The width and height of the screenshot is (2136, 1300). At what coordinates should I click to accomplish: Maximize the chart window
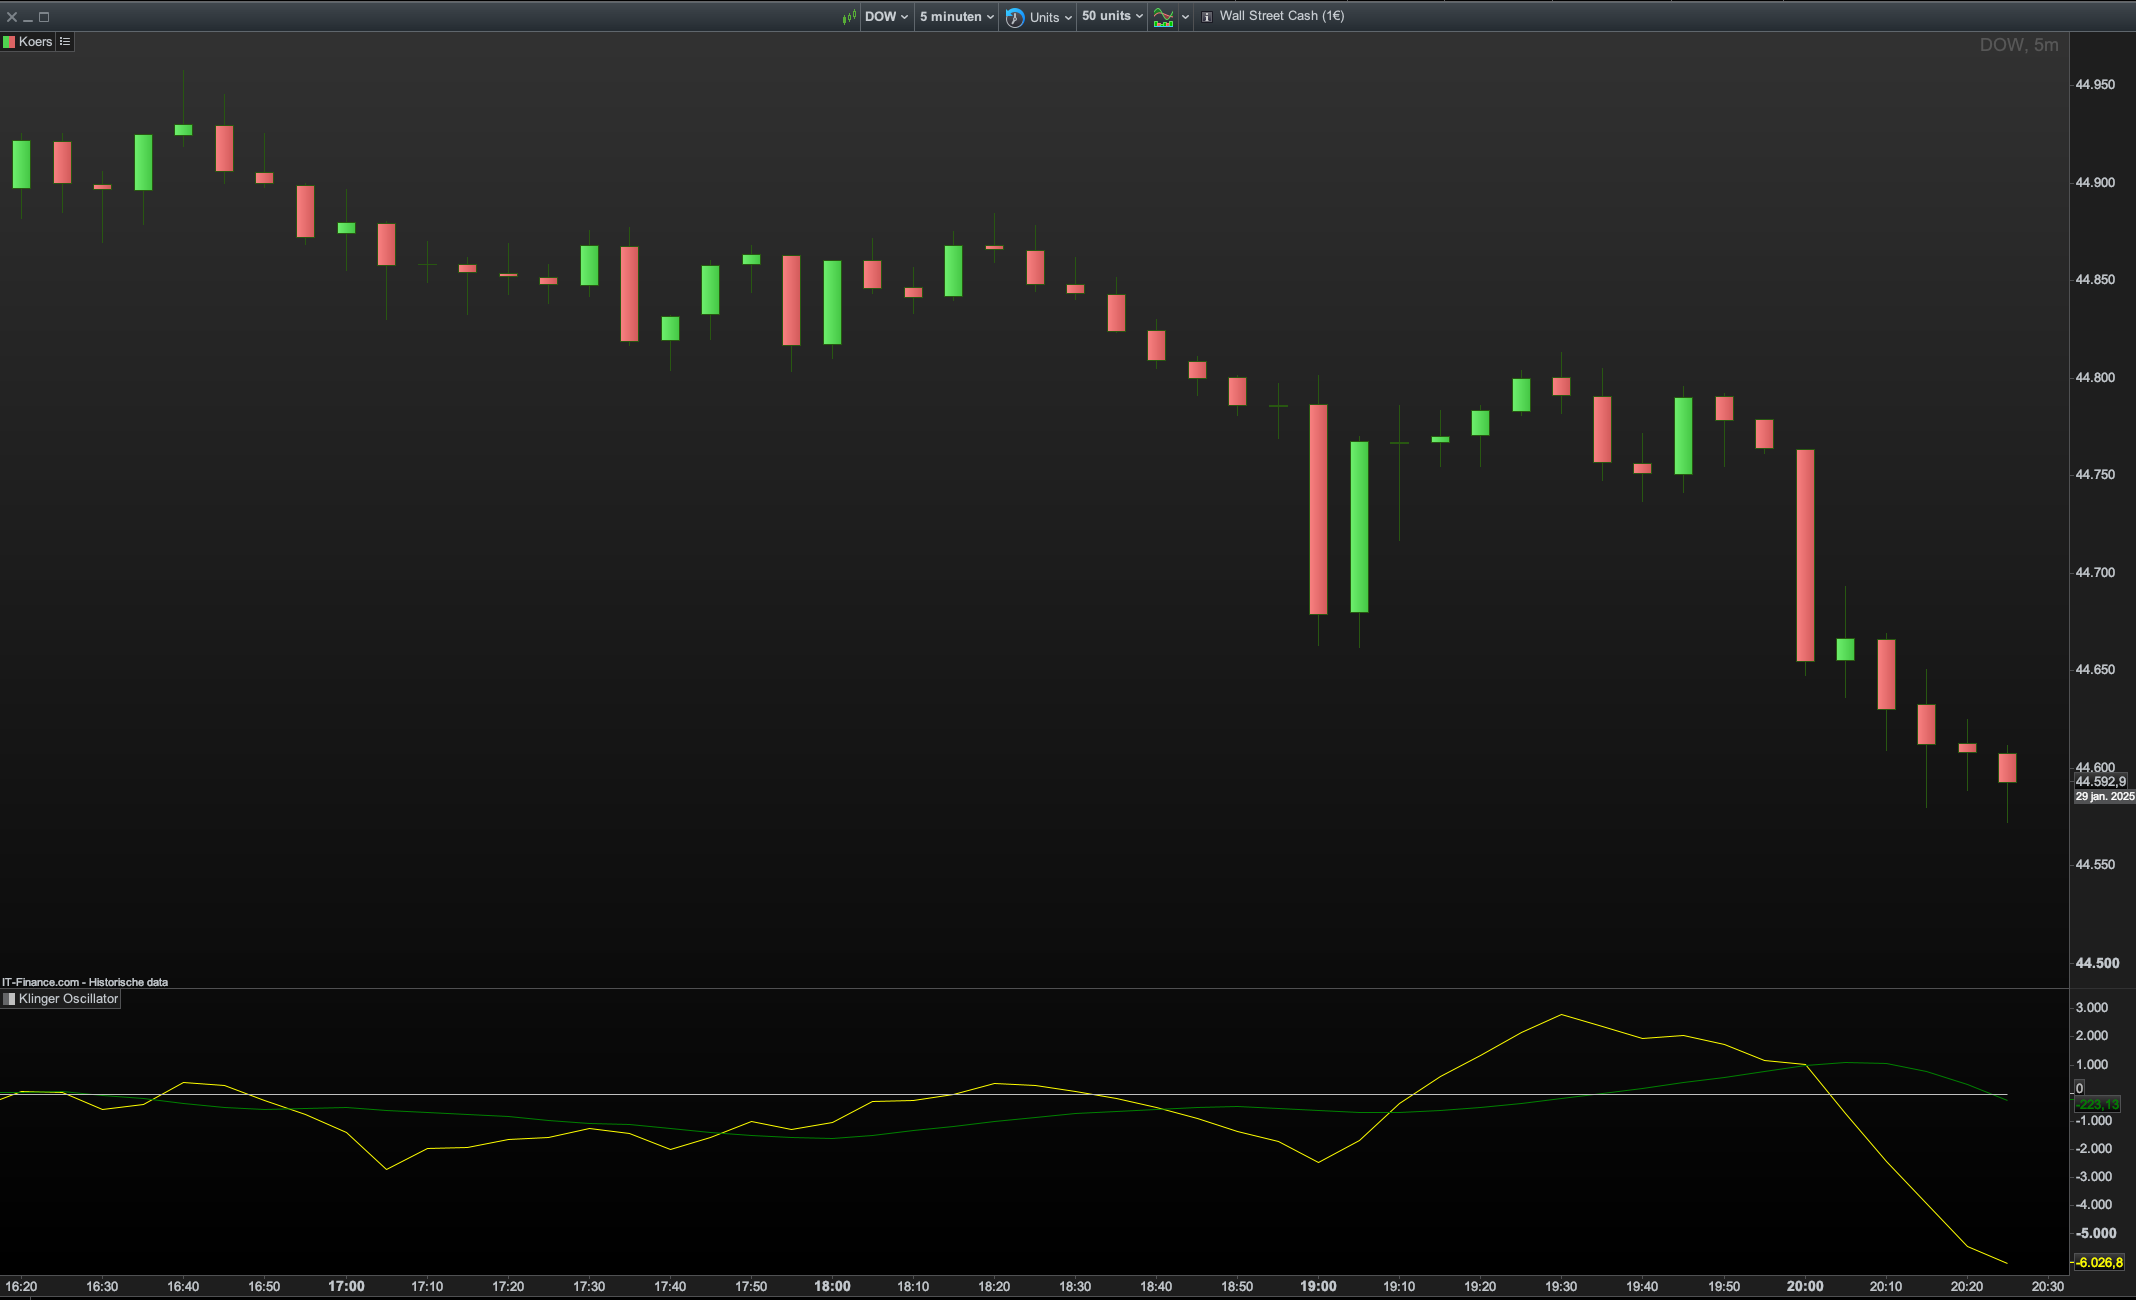click(x=44, y=17)
